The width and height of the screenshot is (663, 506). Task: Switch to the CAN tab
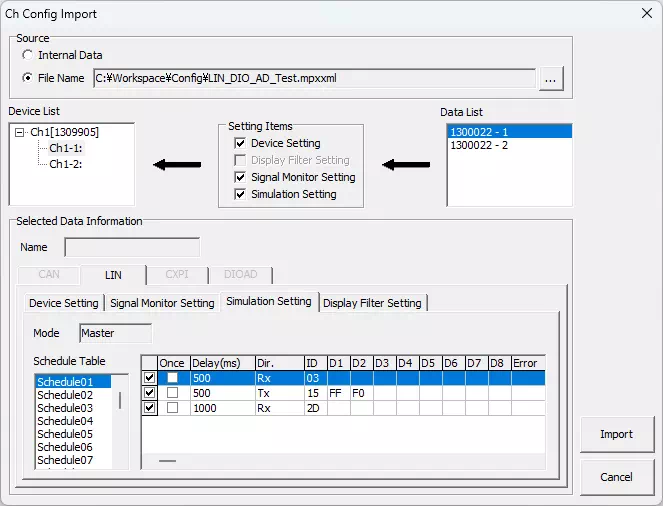[49, 274]
